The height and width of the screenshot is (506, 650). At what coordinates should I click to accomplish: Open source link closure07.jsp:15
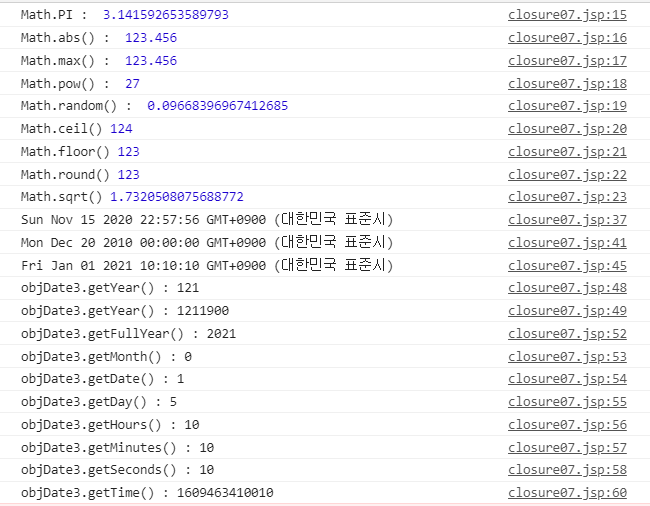(567, 15)
